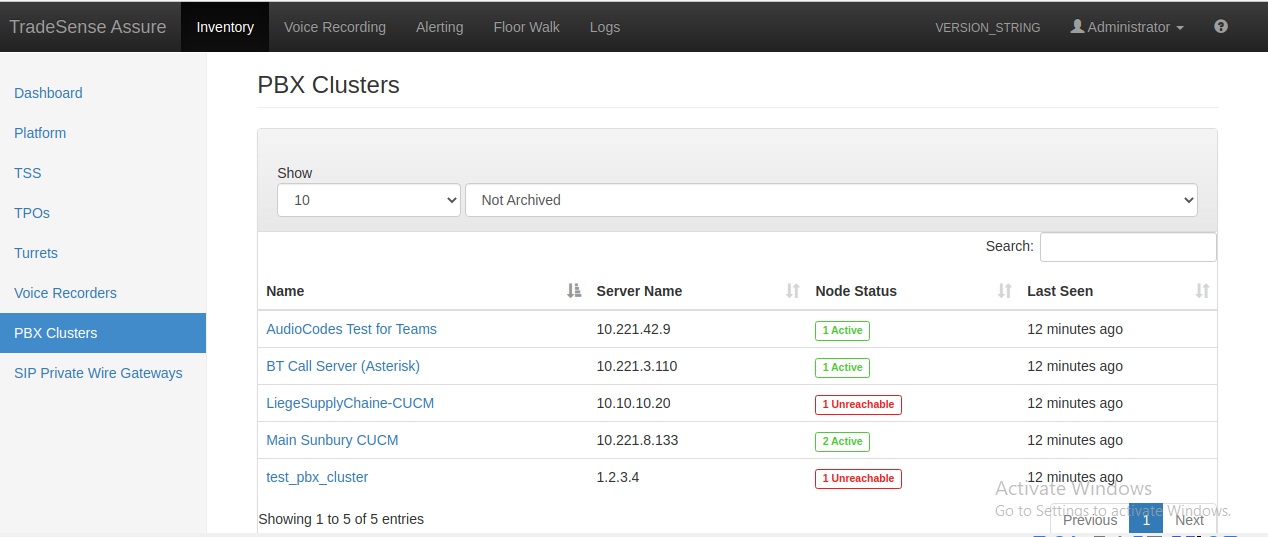Screen dimensions: 1268x537
Task: Select page 1 in pagination
Action: pyautogui.click(x=1146, y=520)
